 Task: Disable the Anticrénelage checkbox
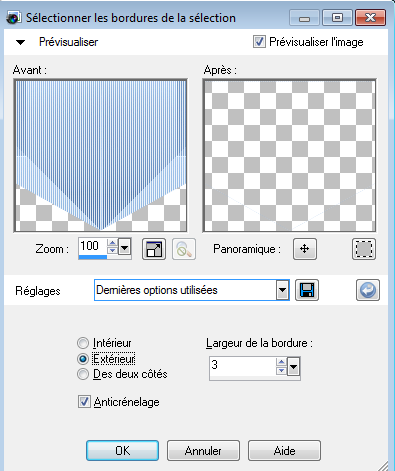point(84,402)
